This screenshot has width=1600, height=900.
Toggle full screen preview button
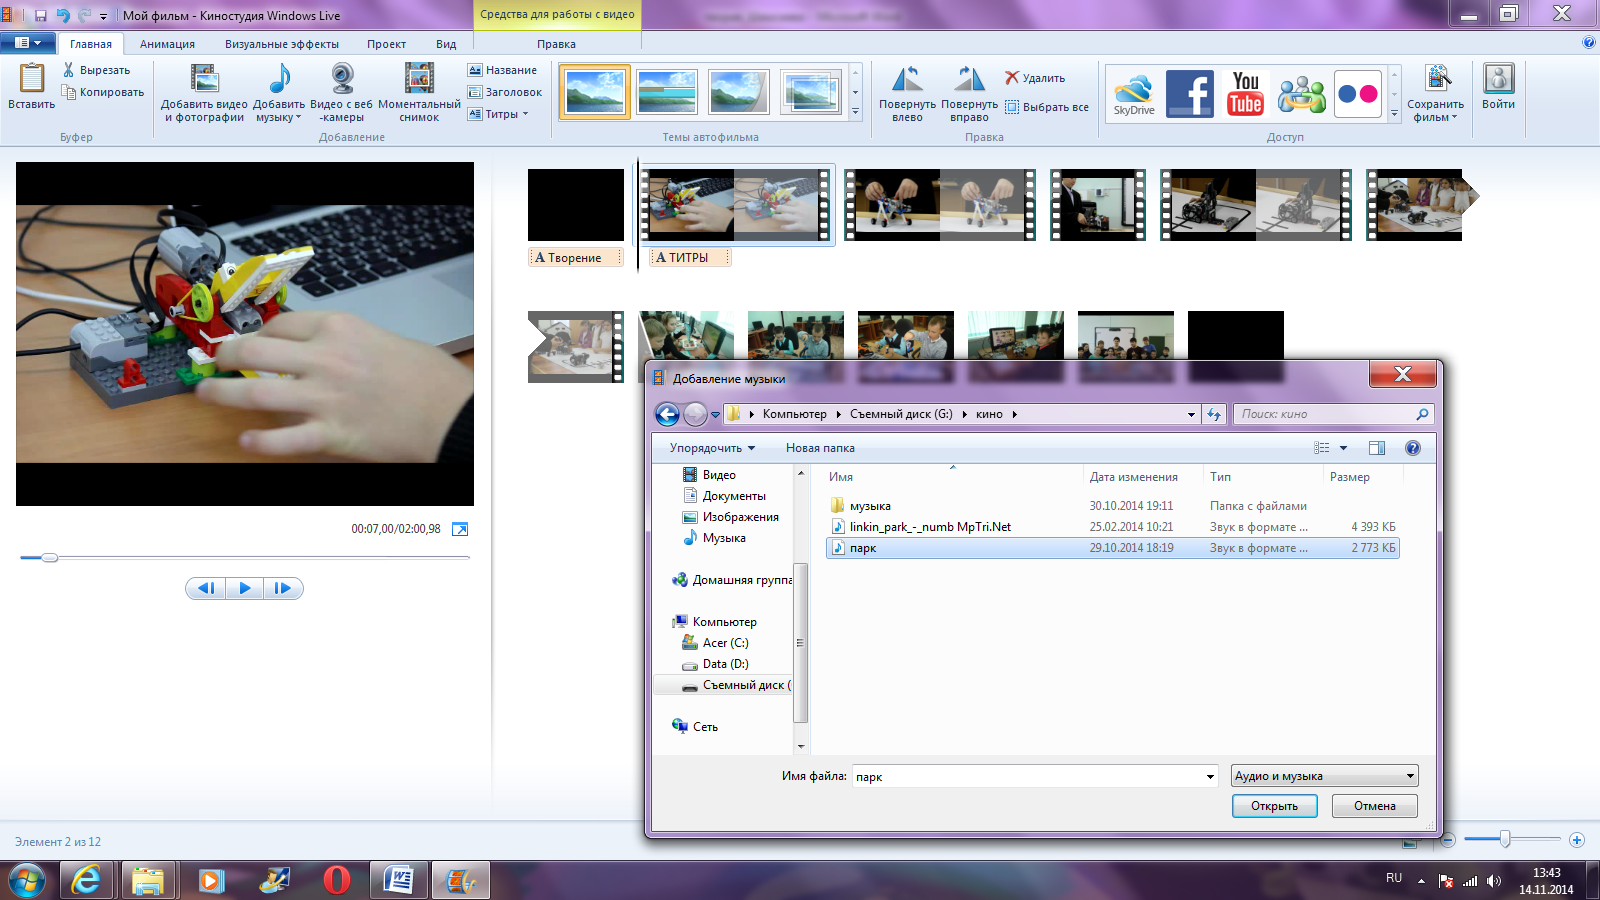point(460,529)
